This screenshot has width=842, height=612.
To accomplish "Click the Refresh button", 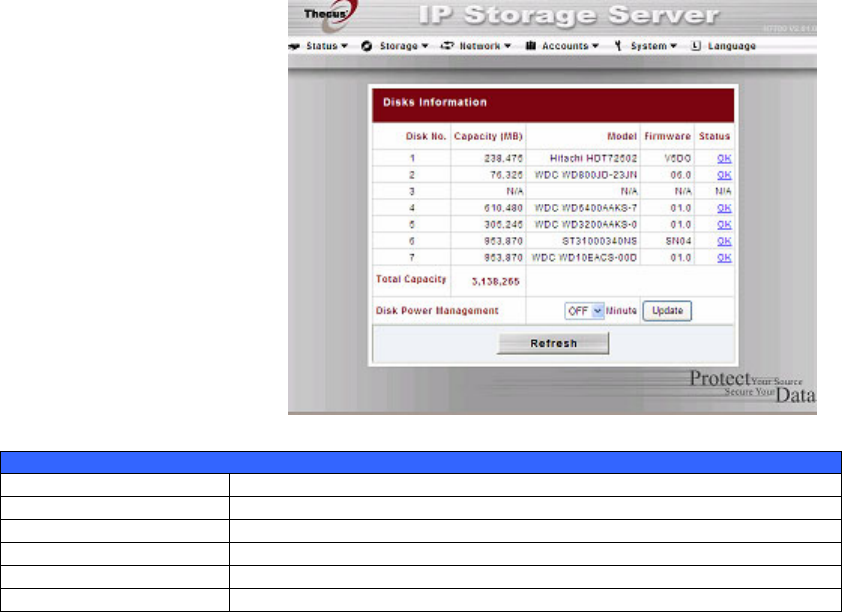I will (553, 344).
